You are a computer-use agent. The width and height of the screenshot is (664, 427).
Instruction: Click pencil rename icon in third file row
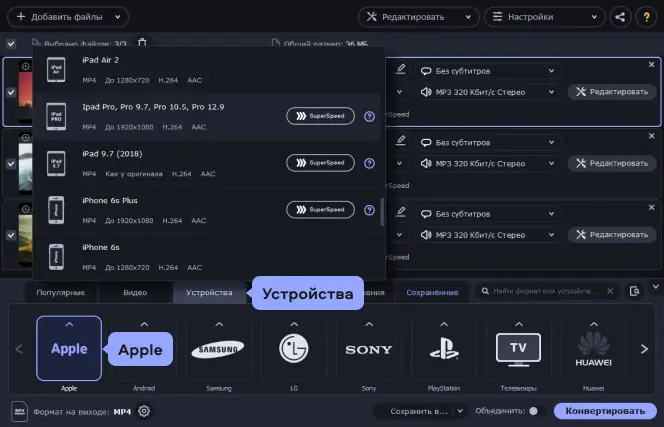pos(400,211)
